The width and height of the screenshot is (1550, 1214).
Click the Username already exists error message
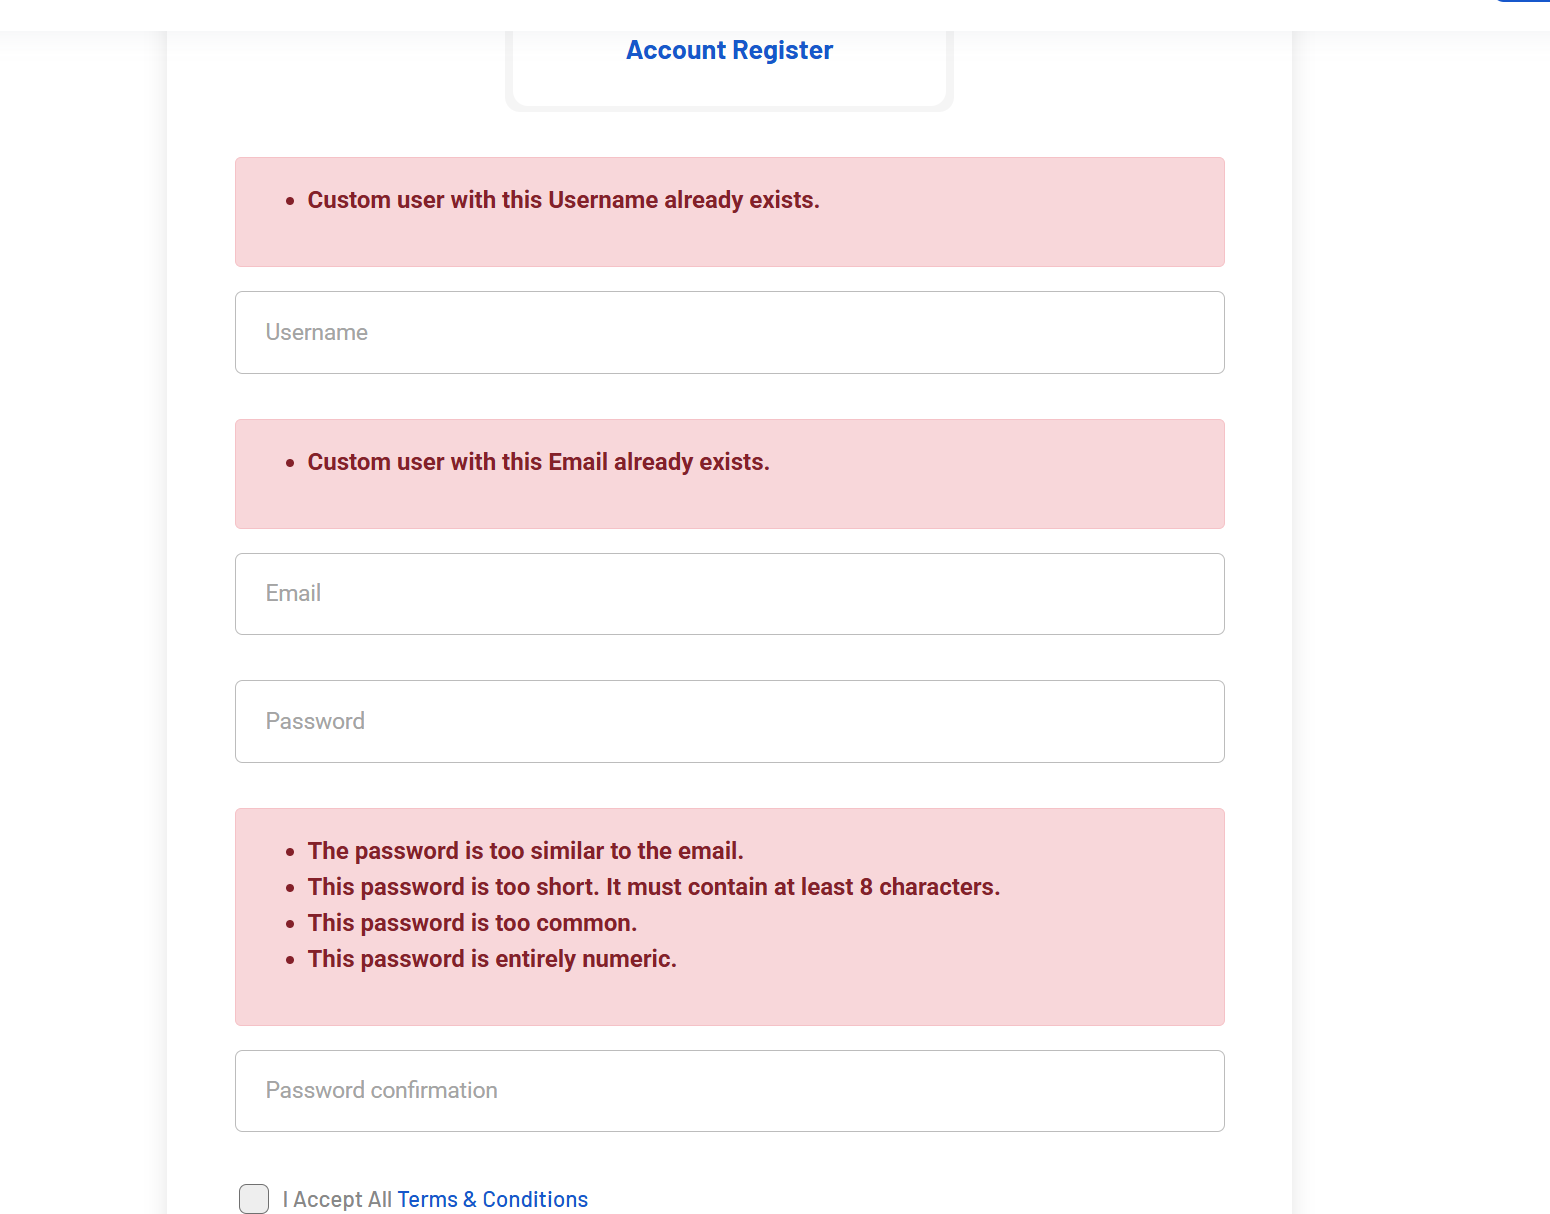[563, 200]
